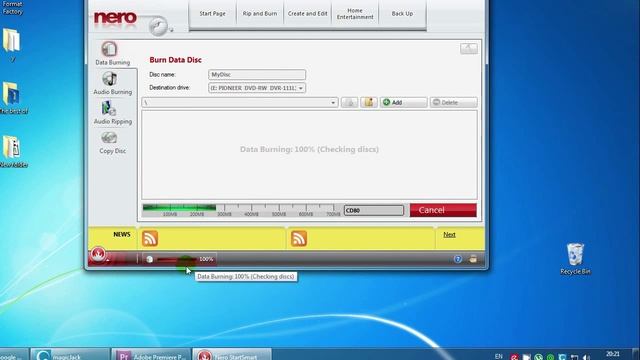Open the Nero StartSmart taskbar button
The image size is (640, 360).
[x=232, y=354]
